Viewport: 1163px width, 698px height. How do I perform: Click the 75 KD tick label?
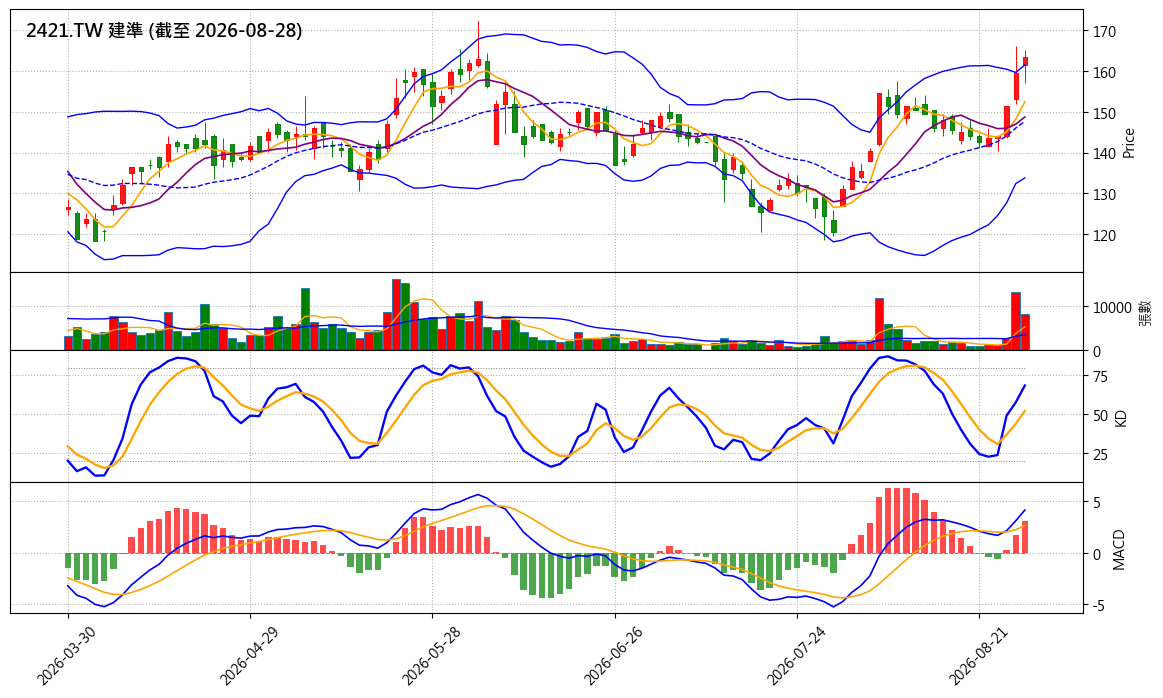click(x=1100, y=377)
